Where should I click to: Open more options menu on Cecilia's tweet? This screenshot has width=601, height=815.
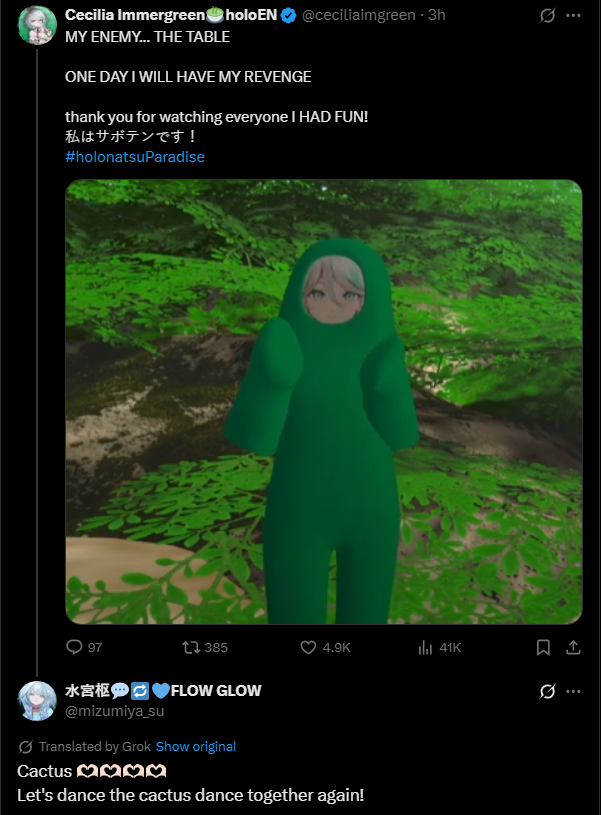(x=573, y=16)
